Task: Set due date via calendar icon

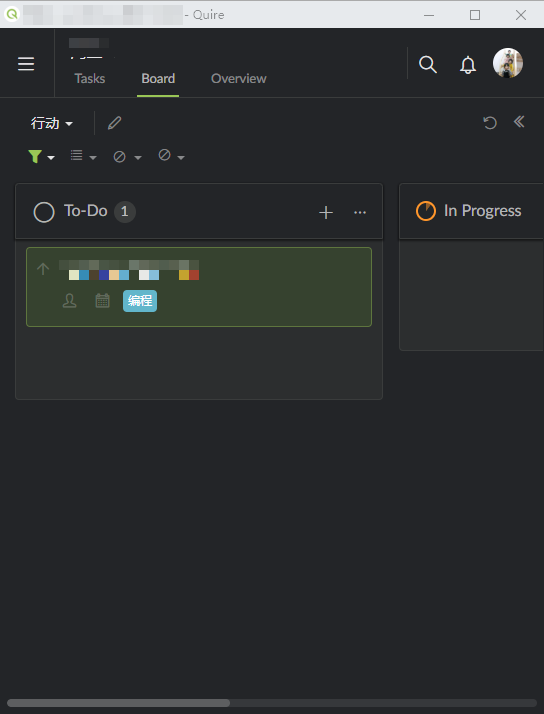Action: pos(102,301)
